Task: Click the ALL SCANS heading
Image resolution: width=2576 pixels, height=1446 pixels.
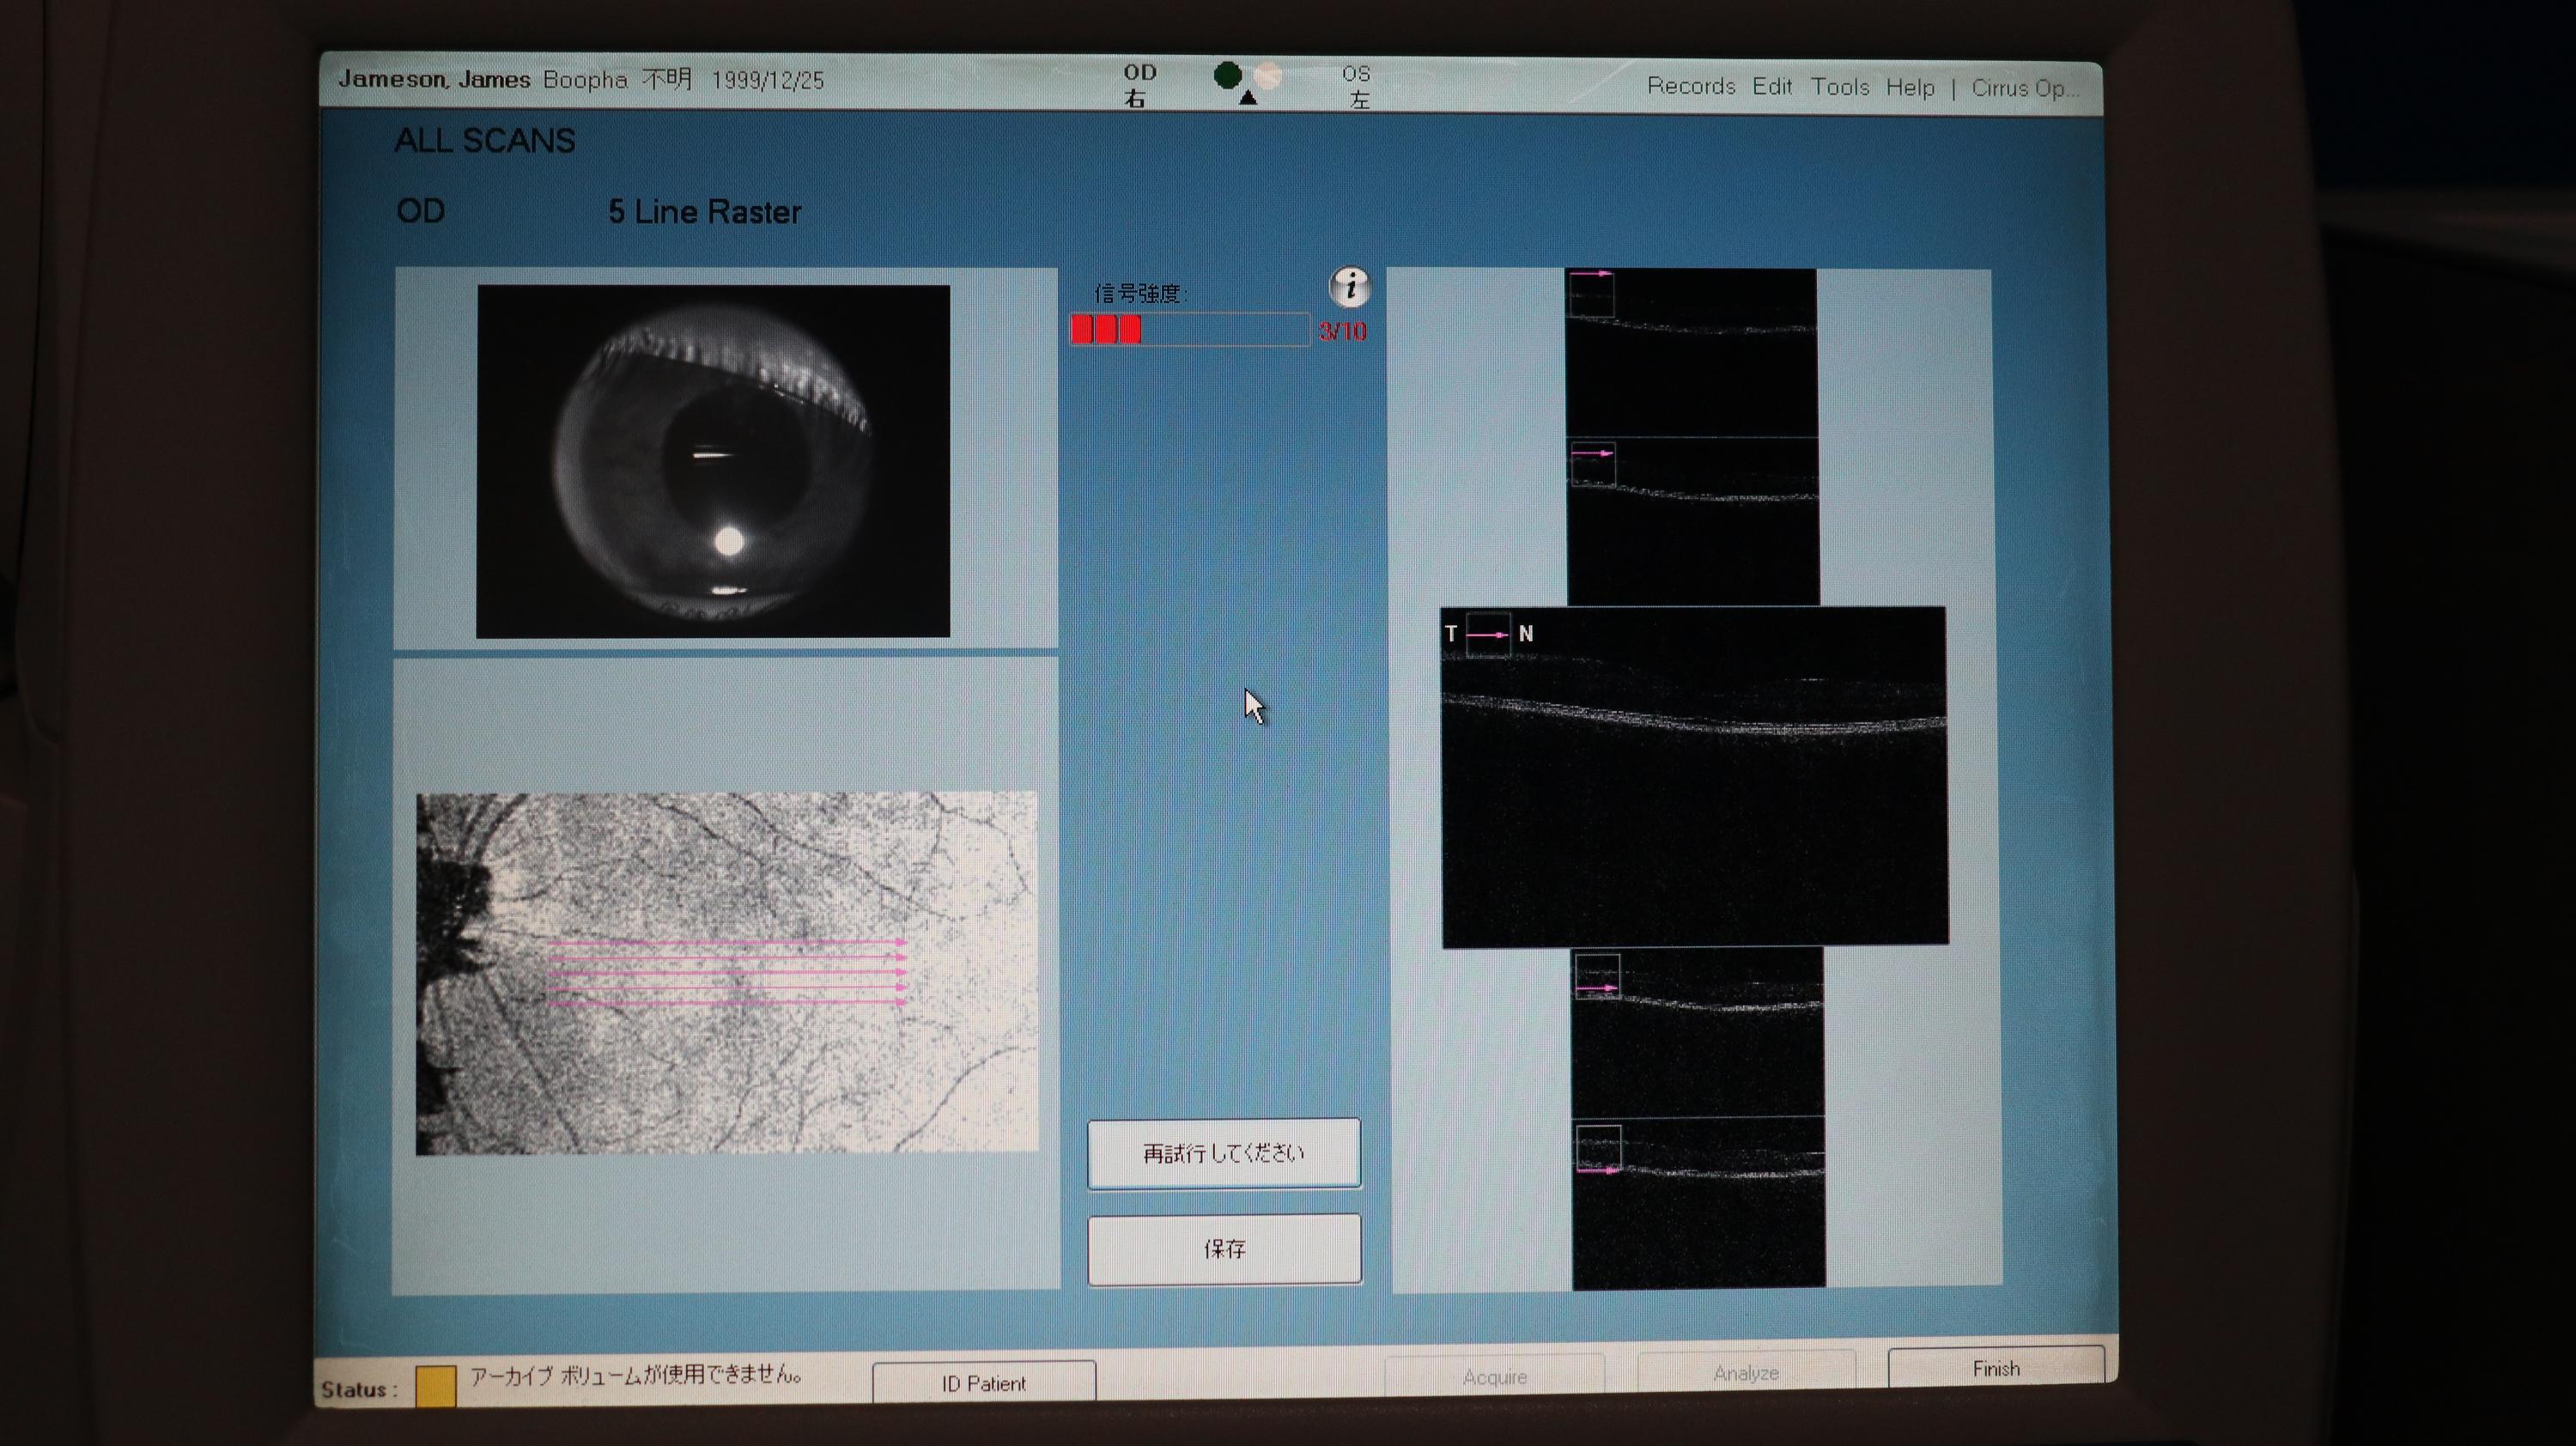Action: pos(485,141)
